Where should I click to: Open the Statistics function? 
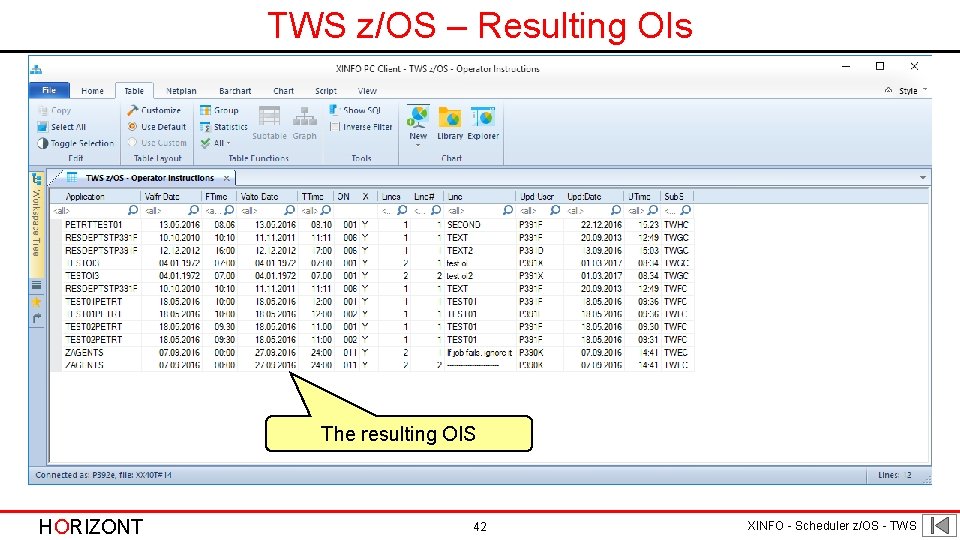(x=224, y=127)
